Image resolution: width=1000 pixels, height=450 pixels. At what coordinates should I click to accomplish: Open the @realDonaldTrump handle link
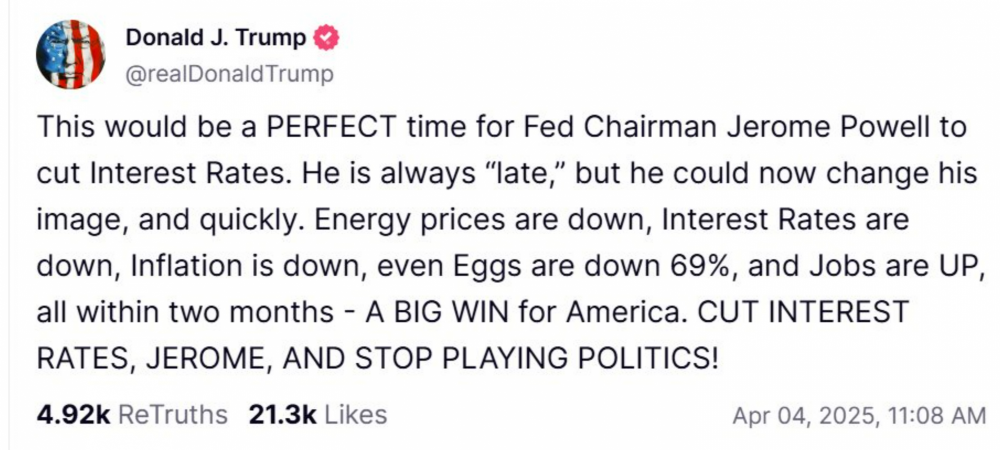coord(230,74)
